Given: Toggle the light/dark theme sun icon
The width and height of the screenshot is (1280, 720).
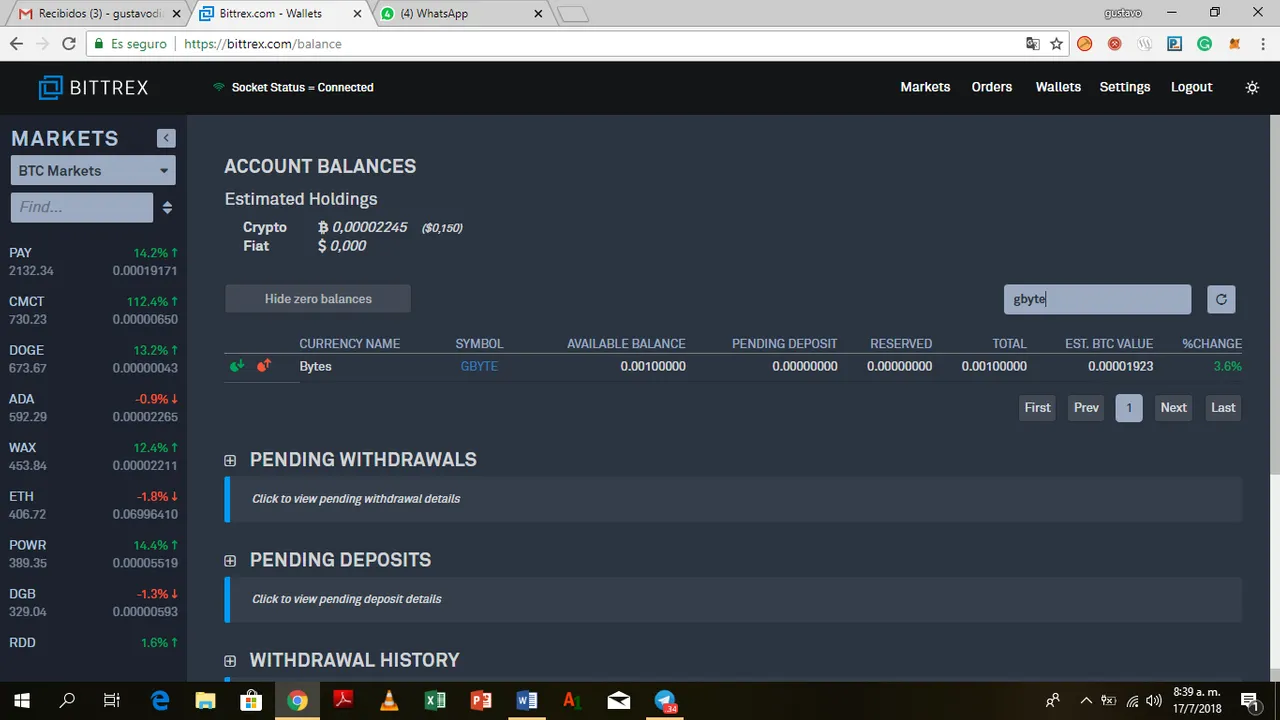Looking at the screenshot, I should click(1252, 88).
